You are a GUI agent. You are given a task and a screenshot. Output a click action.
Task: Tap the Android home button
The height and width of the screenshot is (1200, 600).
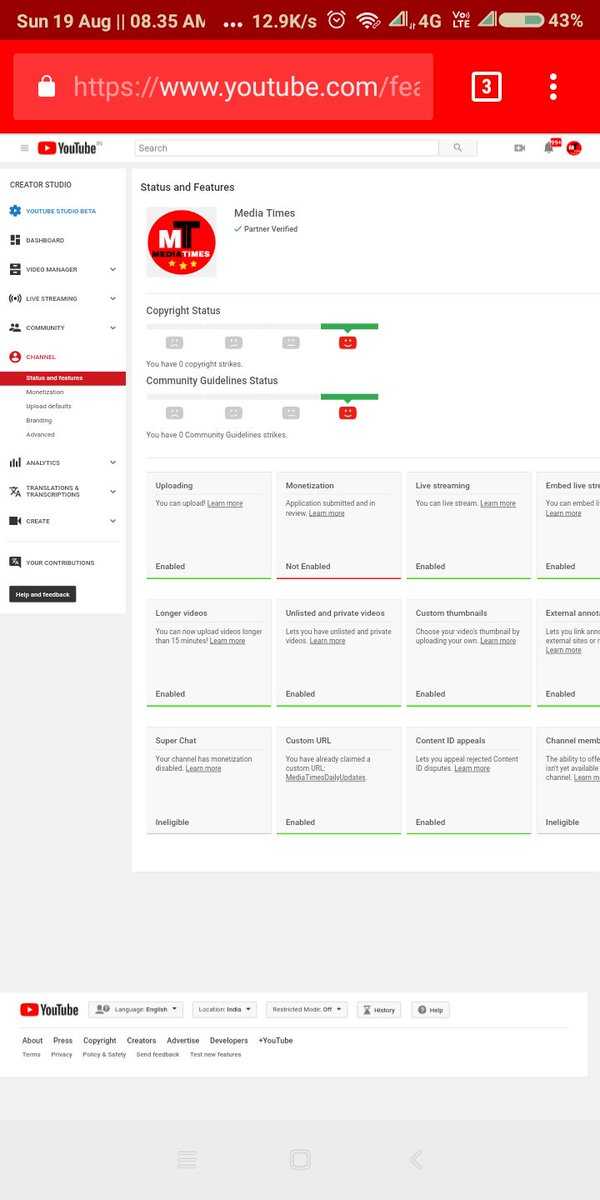299,1160
